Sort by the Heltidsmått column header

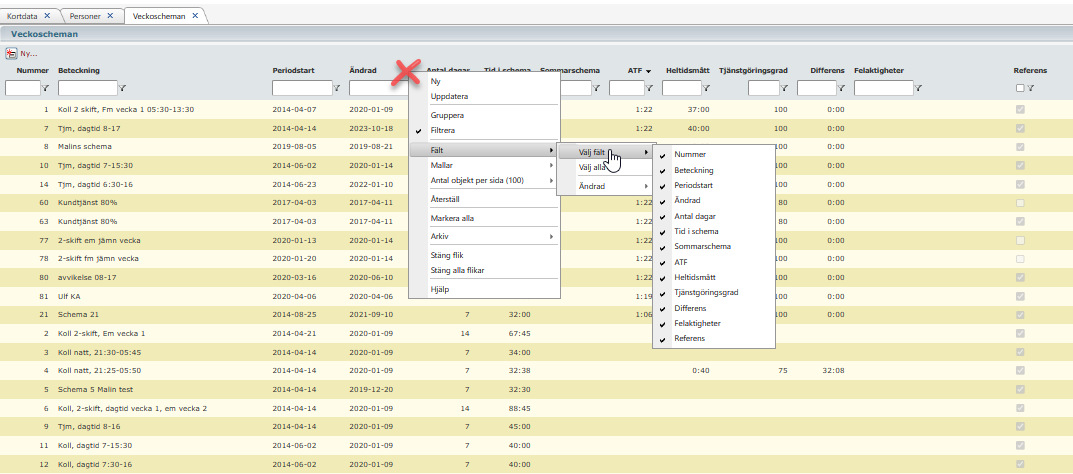coord(688,70)
